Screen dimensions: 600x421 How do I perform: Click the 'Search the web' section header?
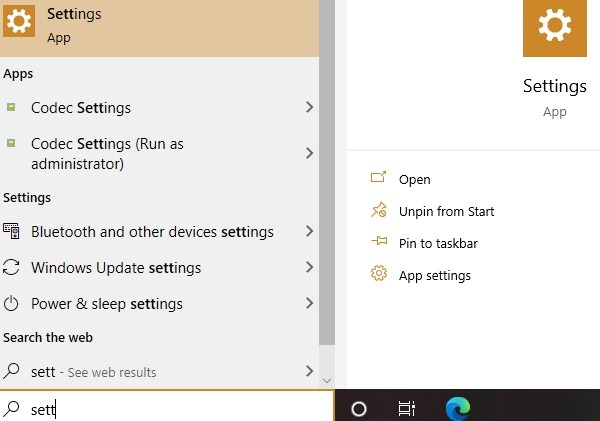(48, 338)
